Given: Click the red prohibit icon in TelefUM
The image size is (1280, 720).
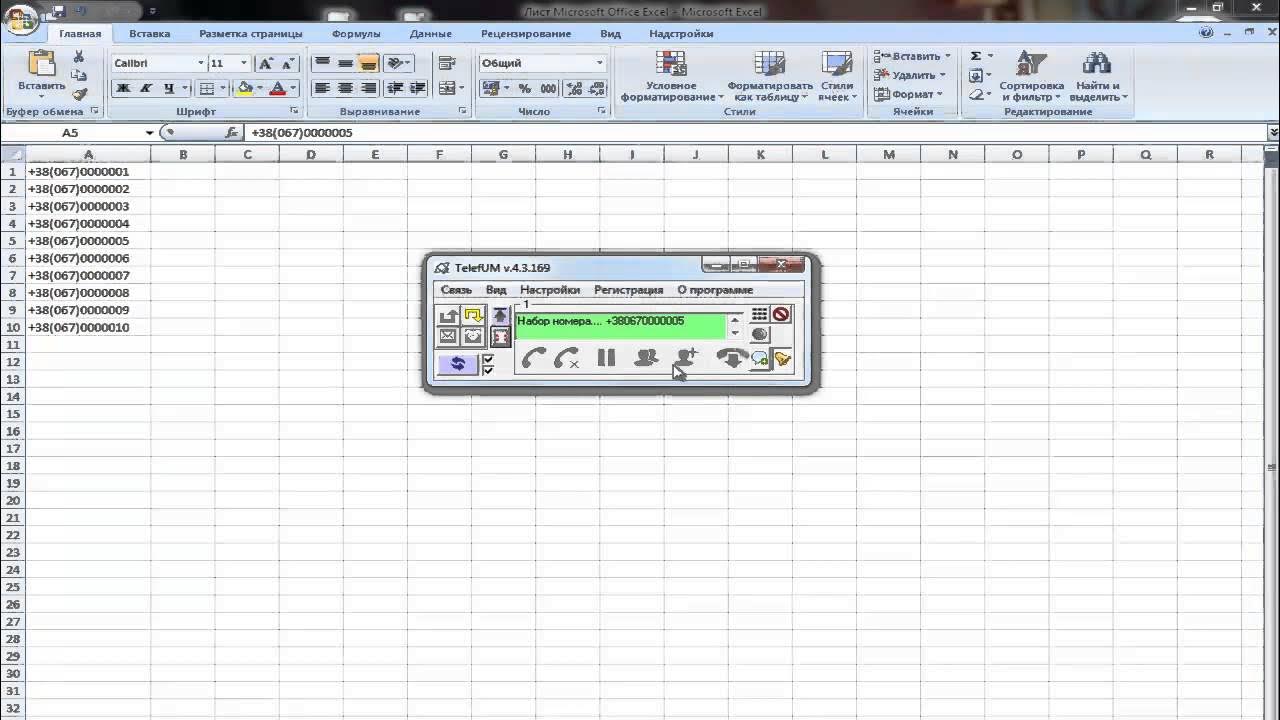Looking at the screenshot, I should click(x=781, y=314).
